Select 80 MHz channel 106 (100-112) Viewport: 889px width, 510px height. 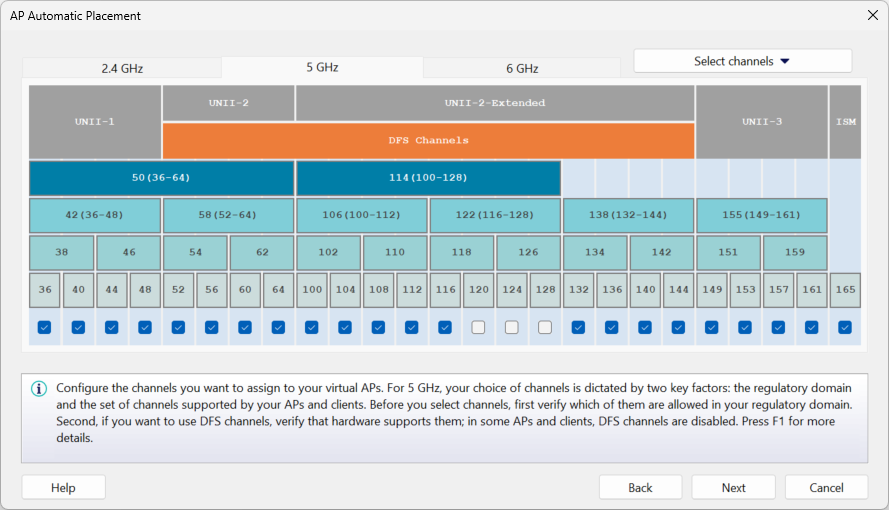(x=362, y=215)
